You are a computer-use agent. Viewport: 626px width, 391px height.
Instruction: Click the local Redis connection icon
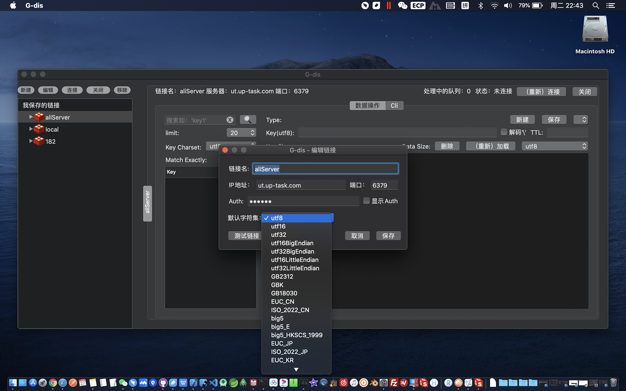pyautogui.click(x=39, y=129)
